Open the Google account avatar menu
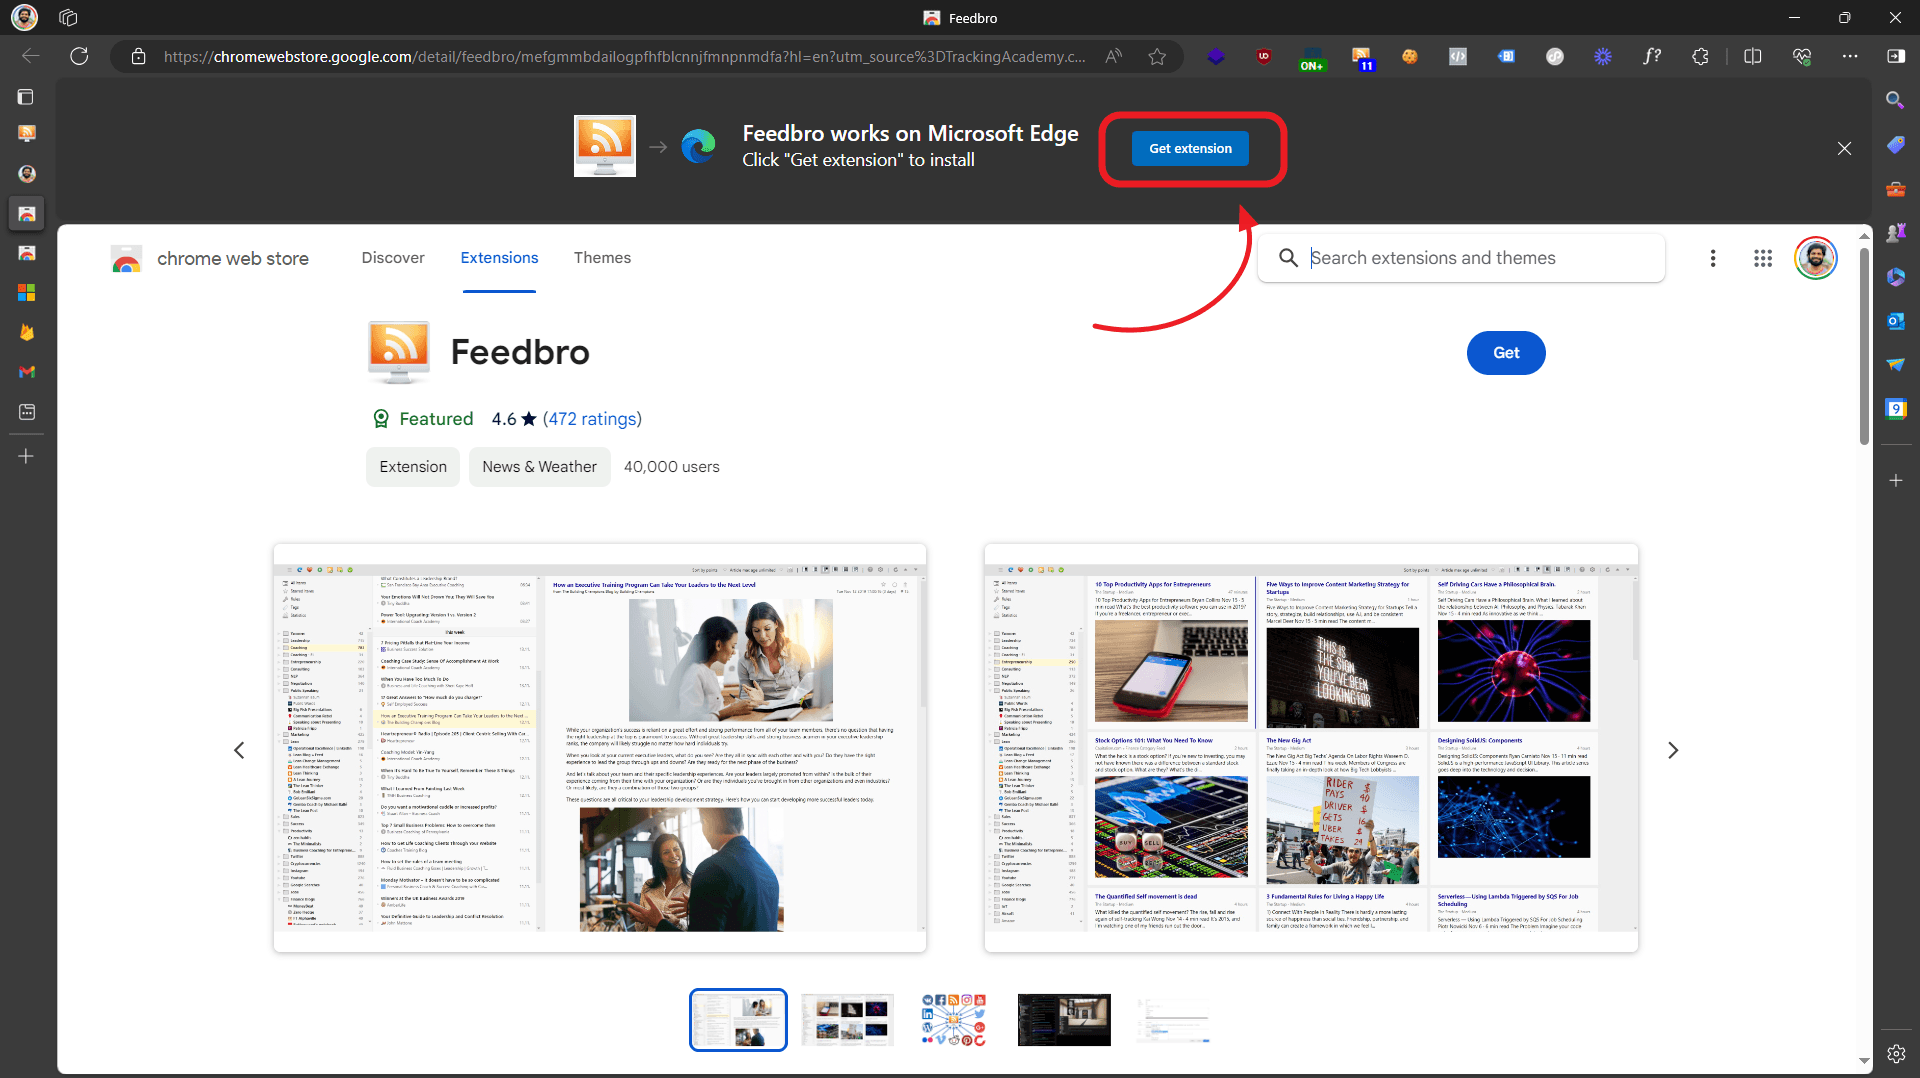The width and height of the screenshot is (1920, 1078). click(1816, 259)
